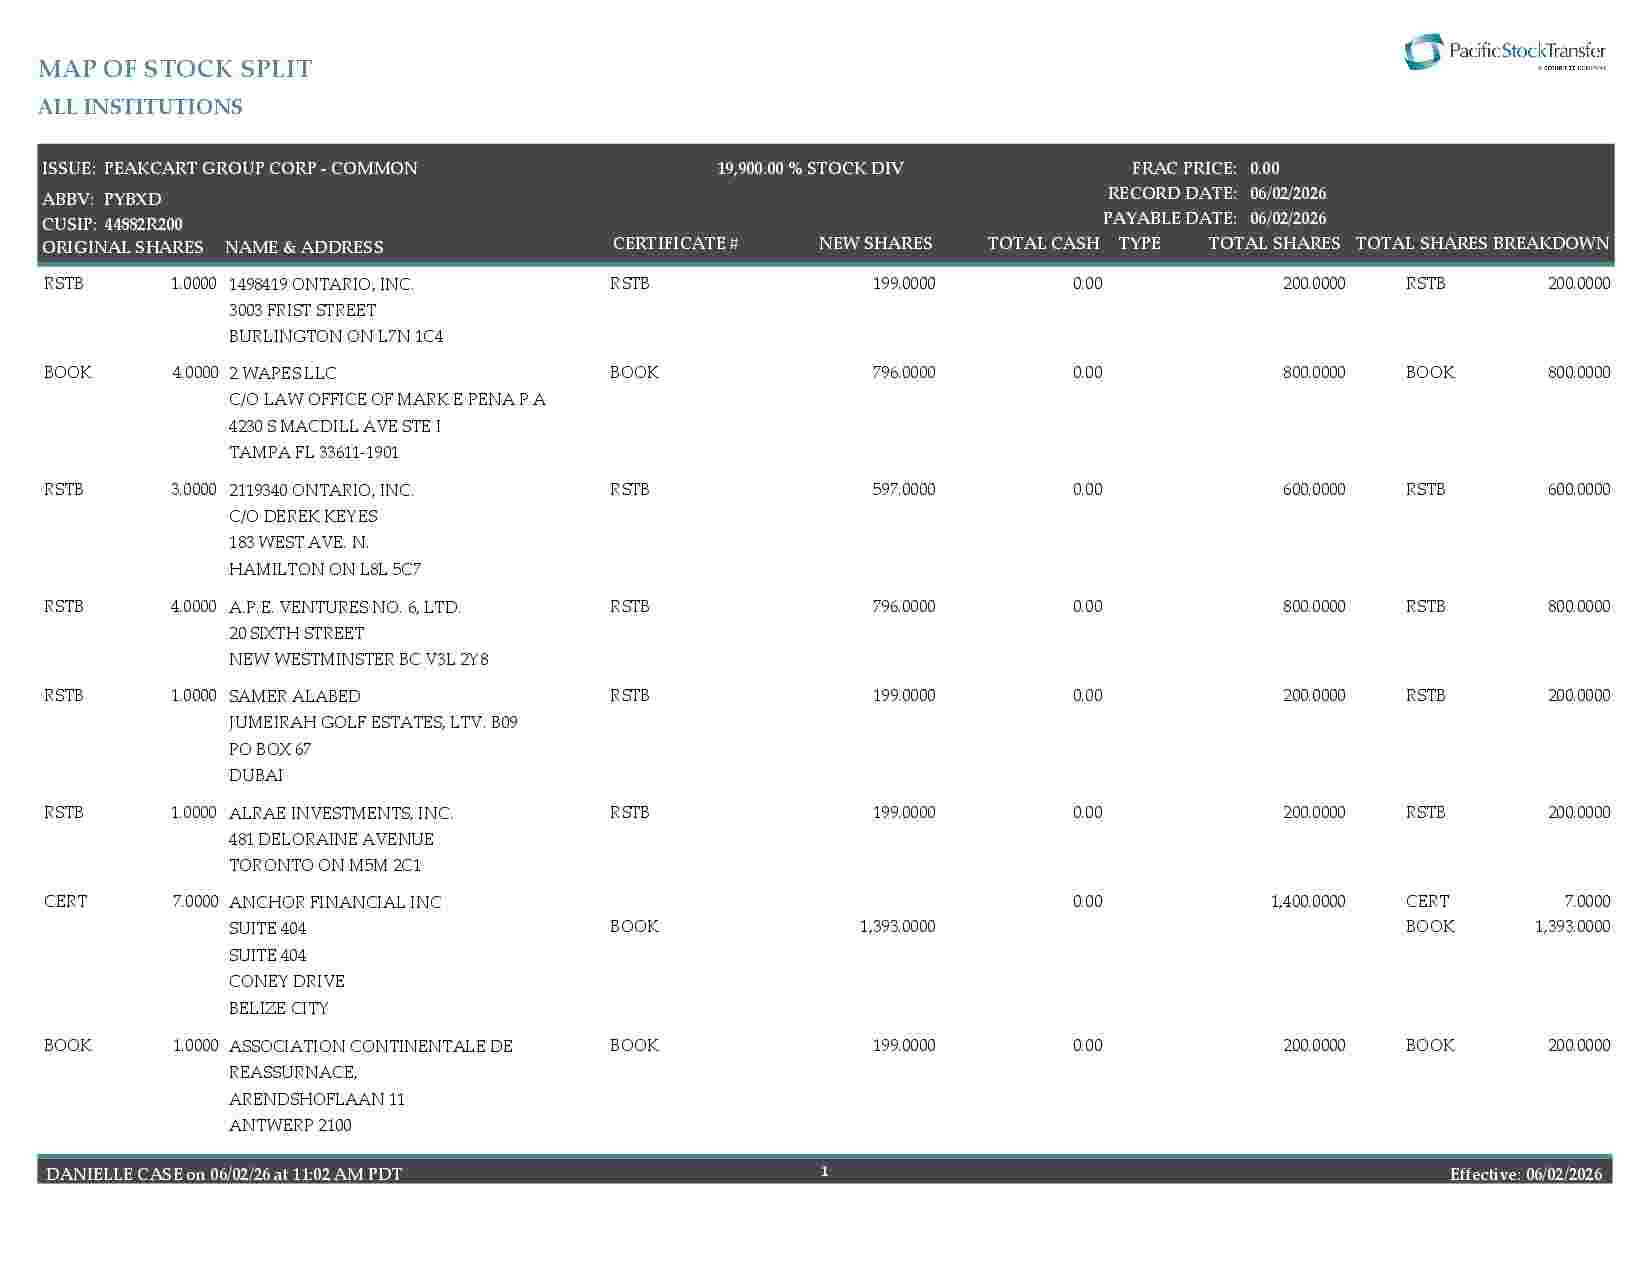Image resolution: width=1650 pixels, height=1275 pixels.
Task: Select ARENDSHOFLAAN 11
Action: pos(317,1099)
